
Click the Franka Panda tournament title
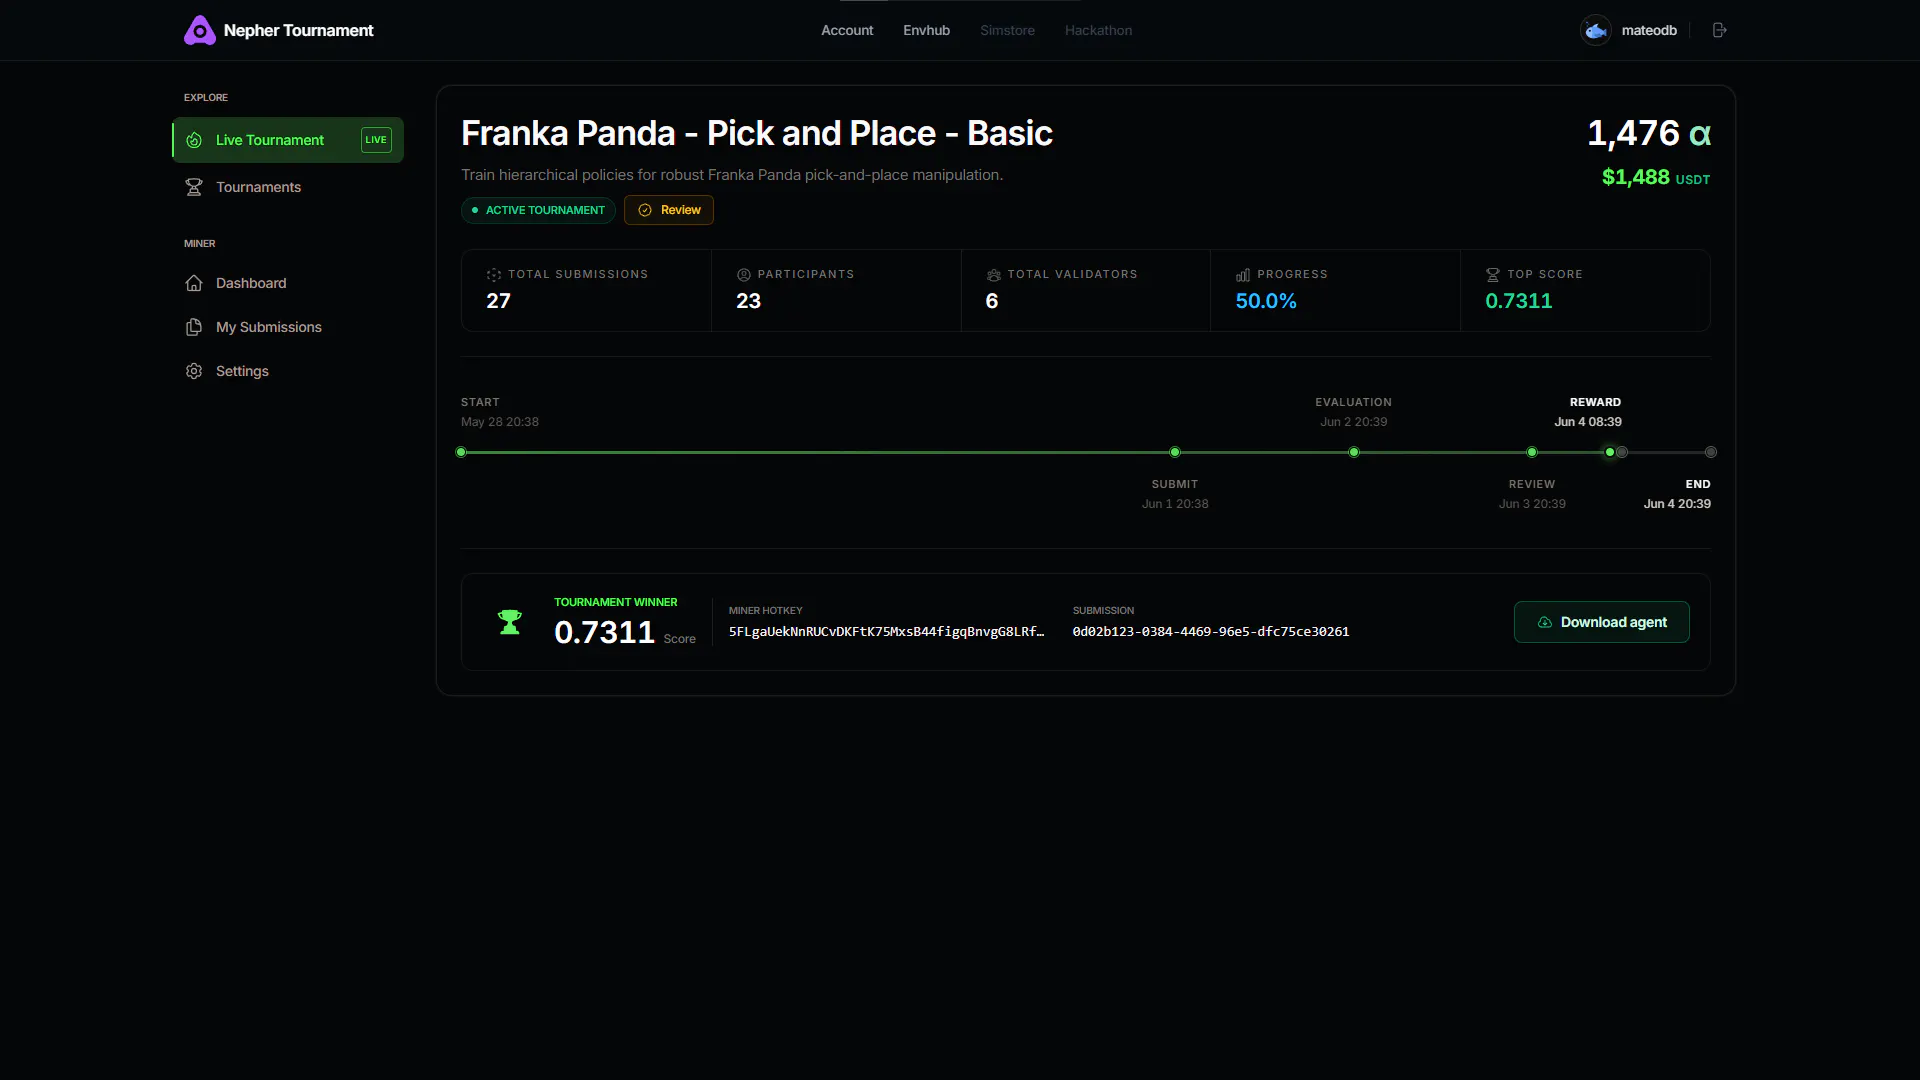757,133
